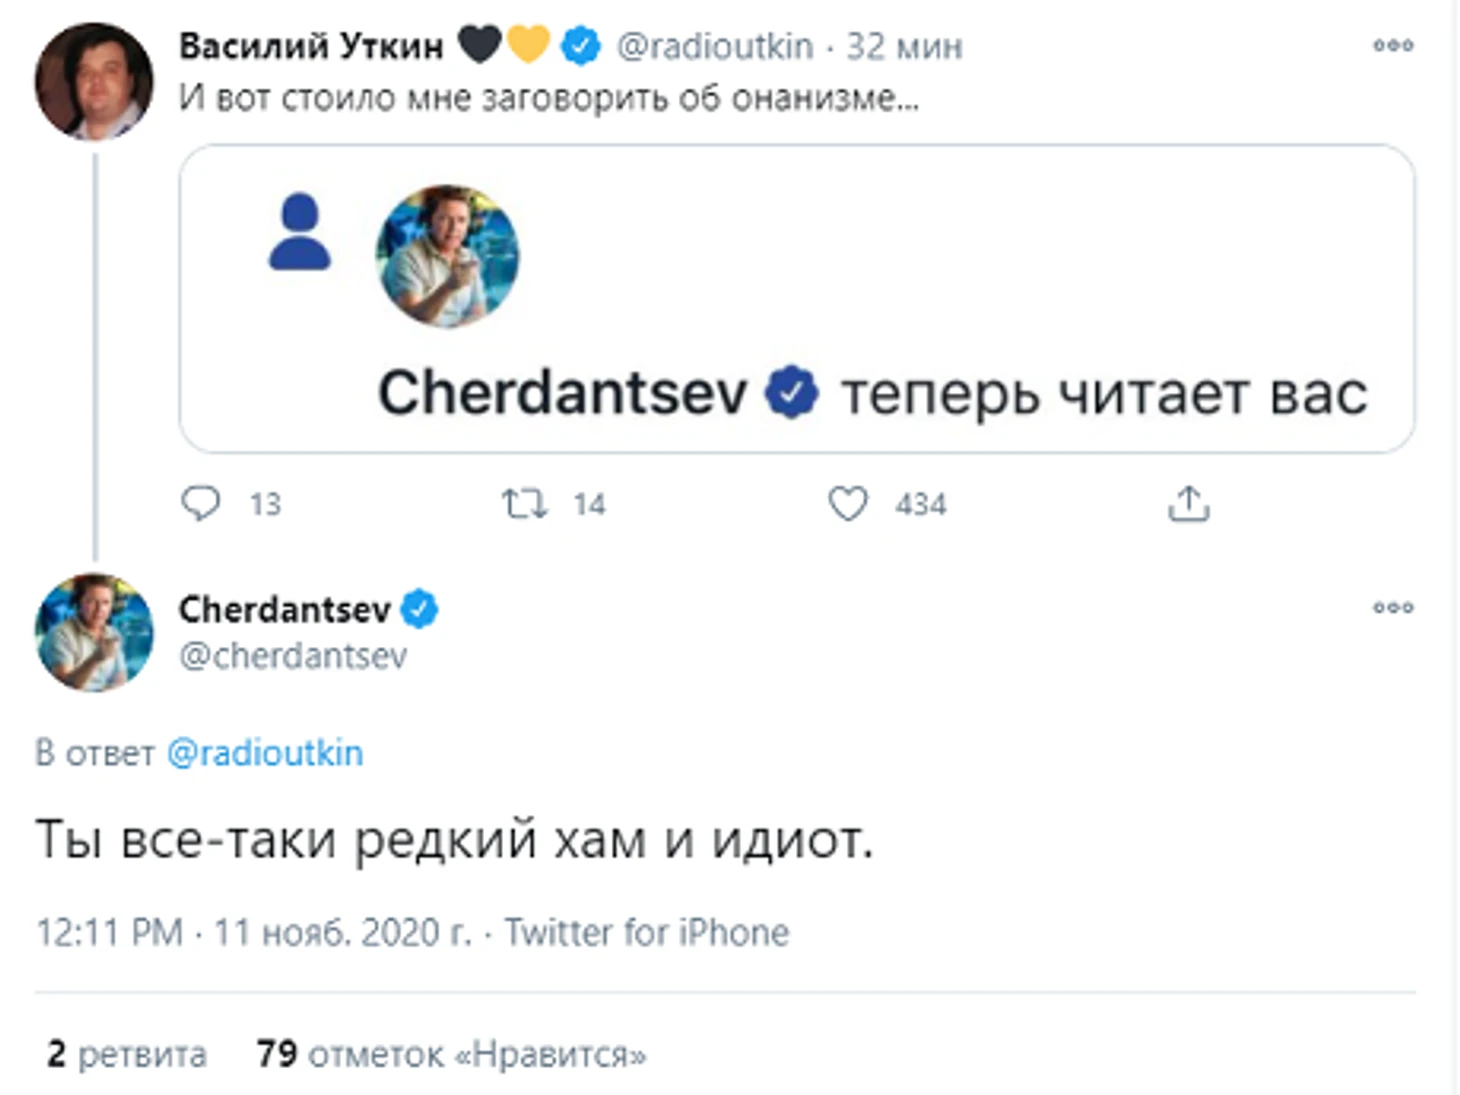View the 2 ретвита list
The height and width of the screenshot is (1095, 1460).
click(x=127, y=1054)
